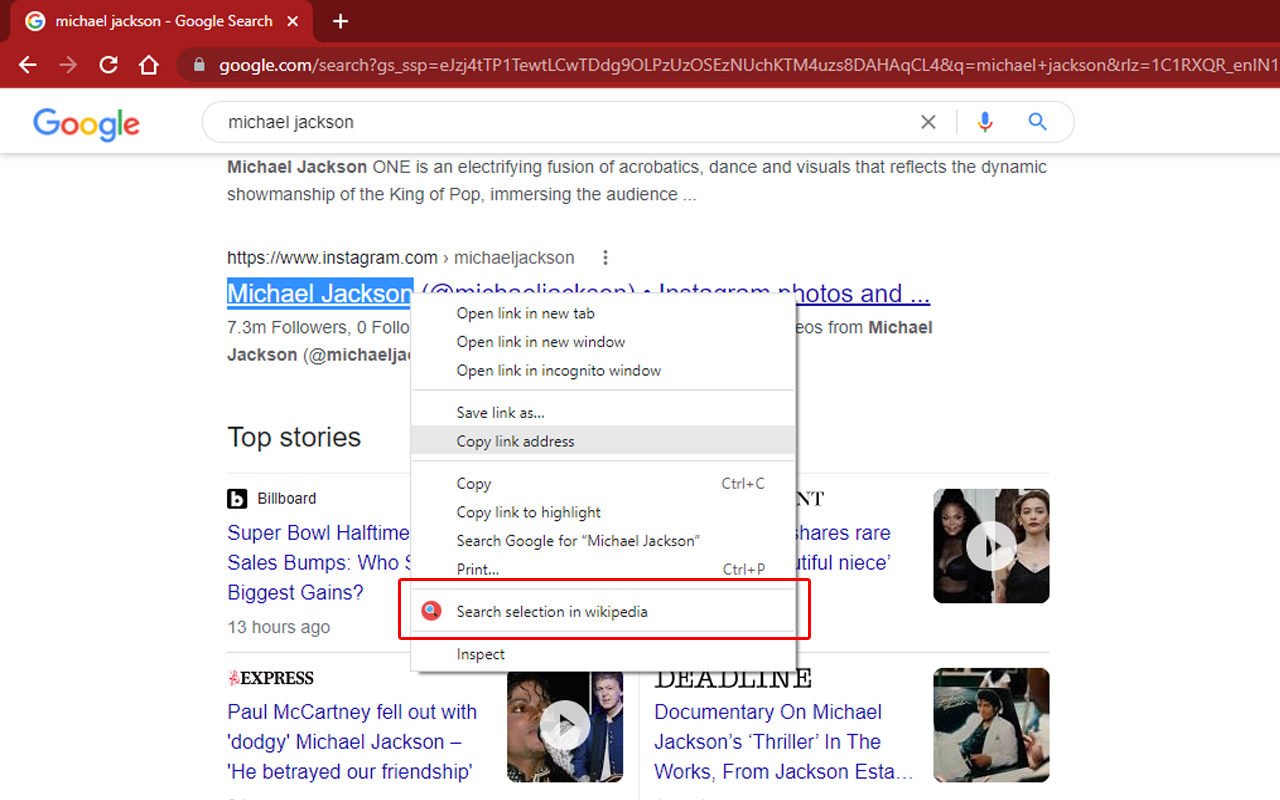Switch to the michael jackson Google Search tab
The image size is (1280, 800).
pos(163,21)
